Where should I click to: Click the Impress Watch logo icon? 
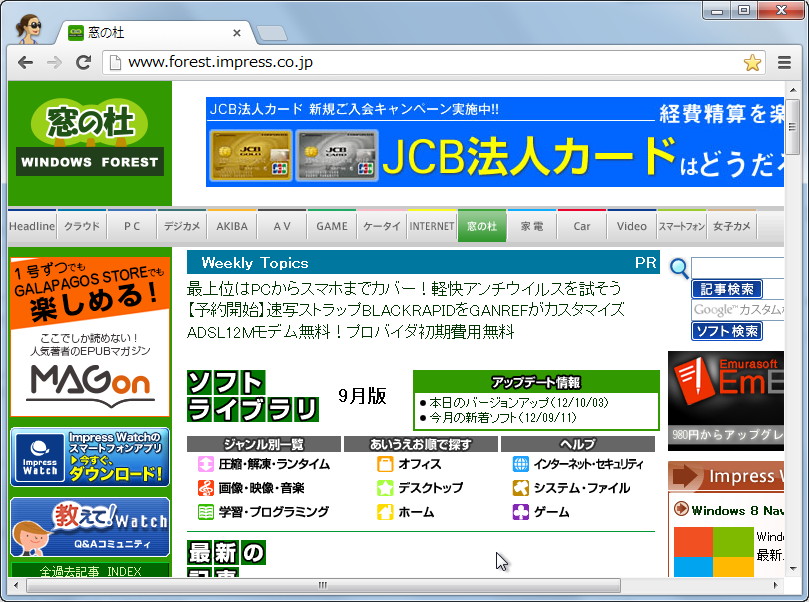[x=38, y=458]
